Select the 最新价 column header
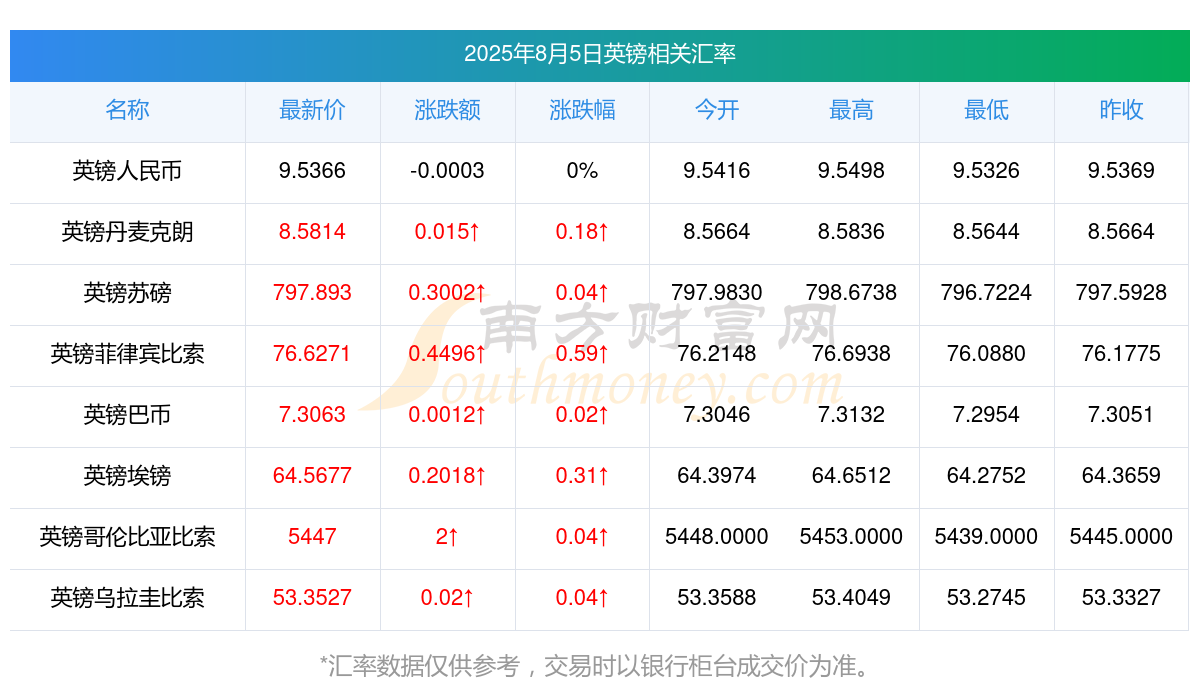This screenshot has height=698, width=1200. [x=312, y=110]
